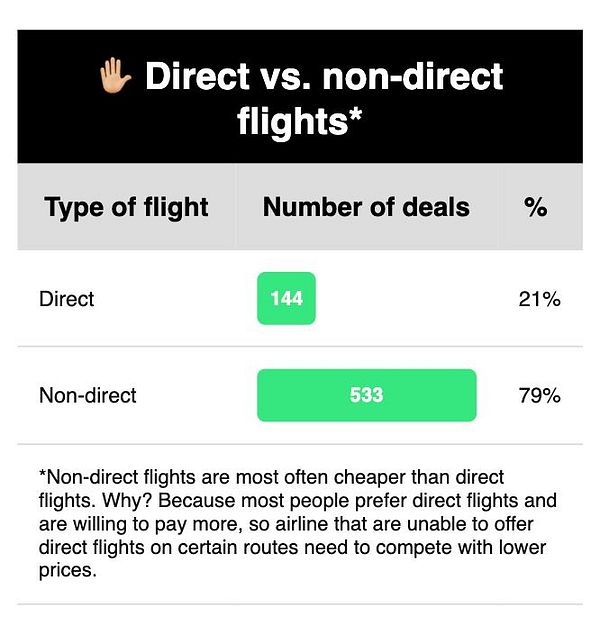Select the "Number of deals" column header
This screenshot has height=643, width=600.
366,207
